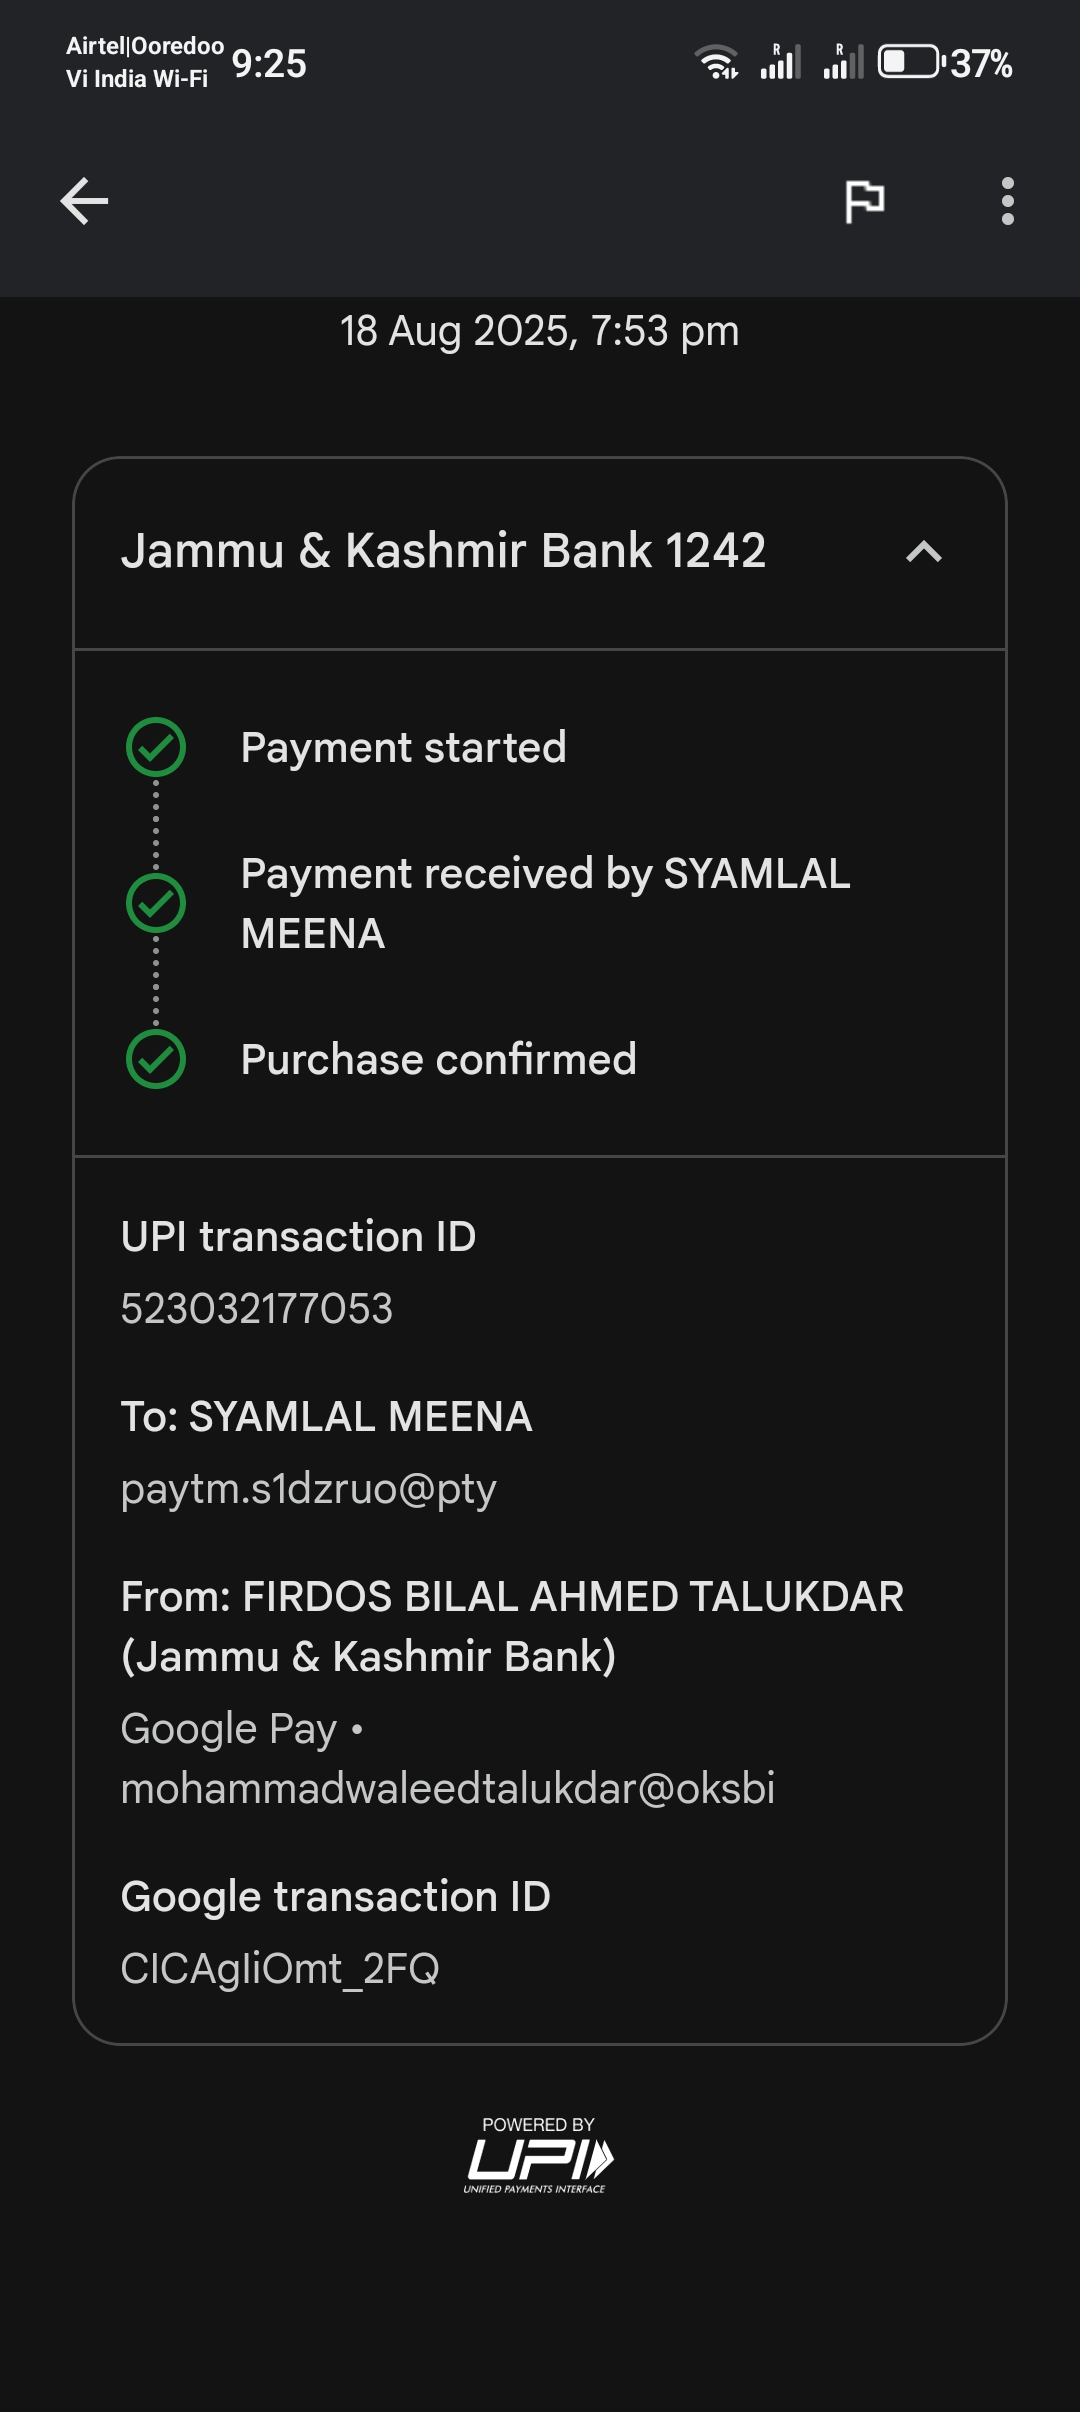Tap the Purchase confirmed checkmark icon

(x=156, y=1059)
